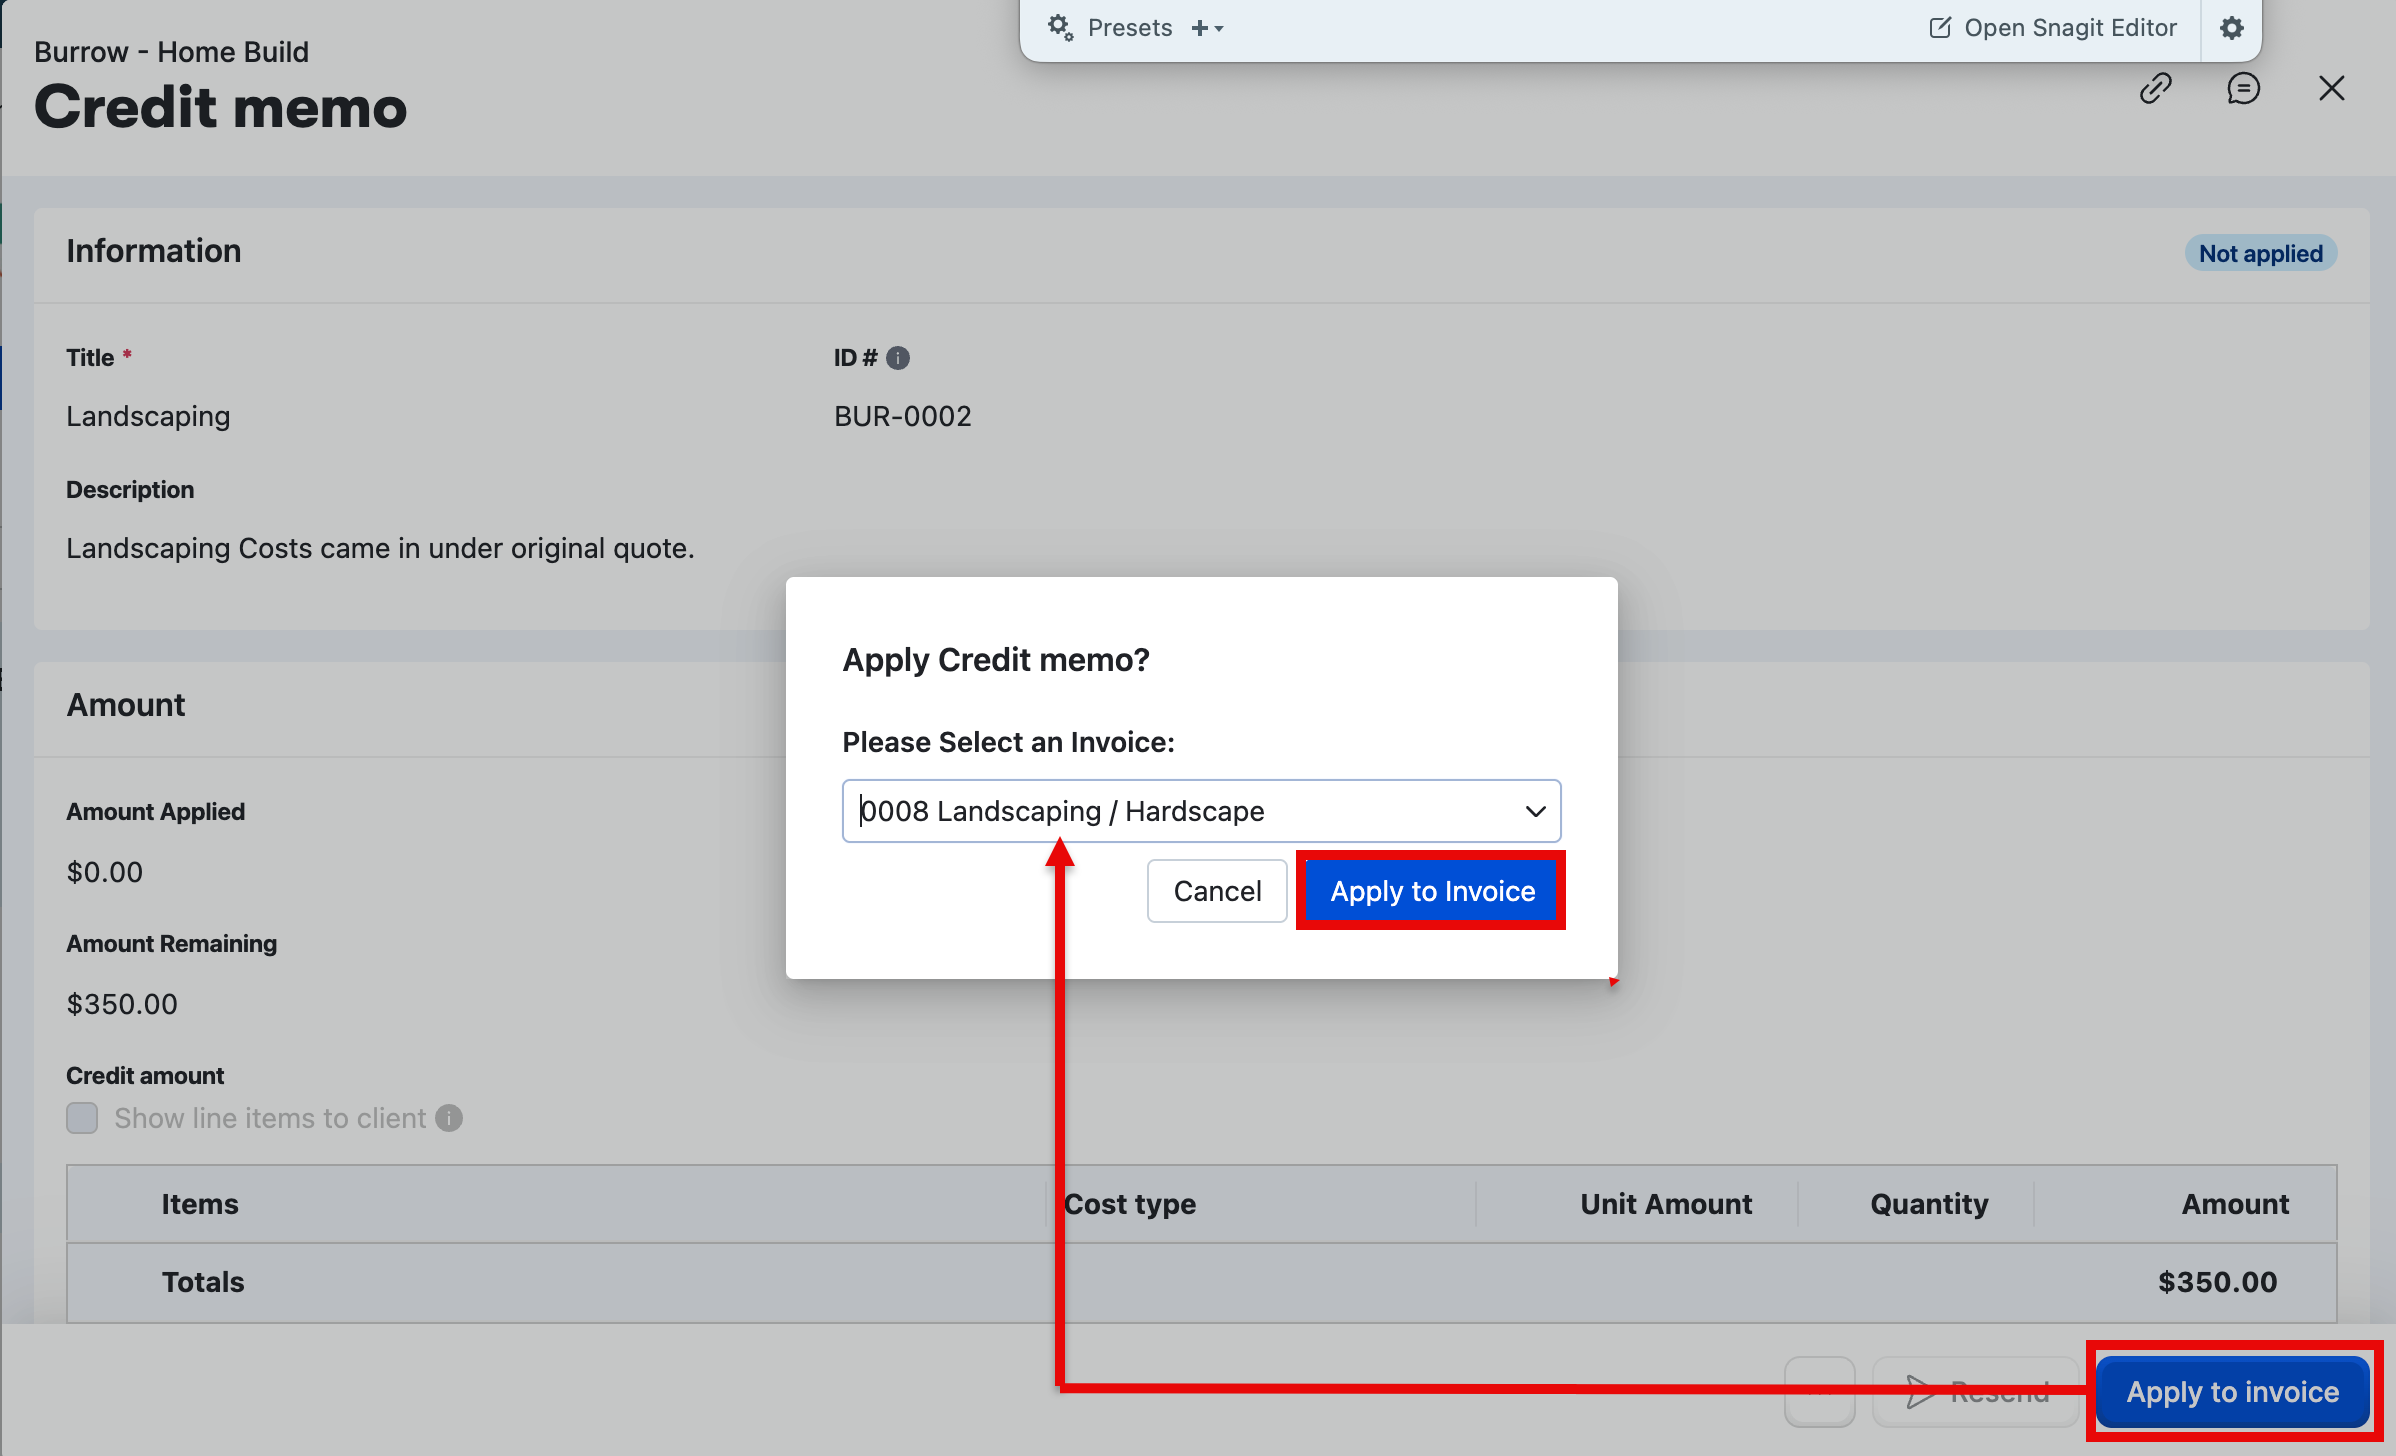
Task: Open the comments speech bubble icon
Action: point(2243,88)
